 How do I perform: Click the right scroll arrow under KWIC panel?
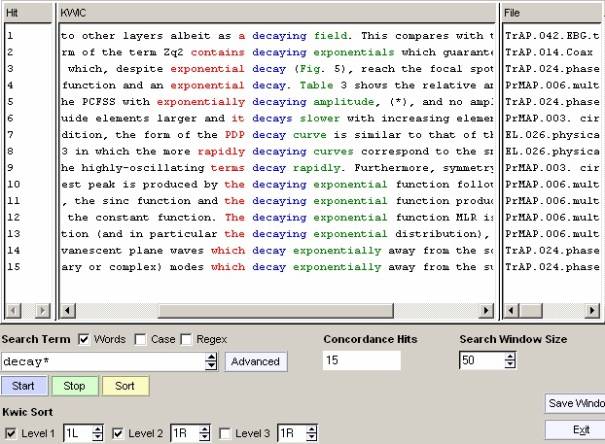487,311
